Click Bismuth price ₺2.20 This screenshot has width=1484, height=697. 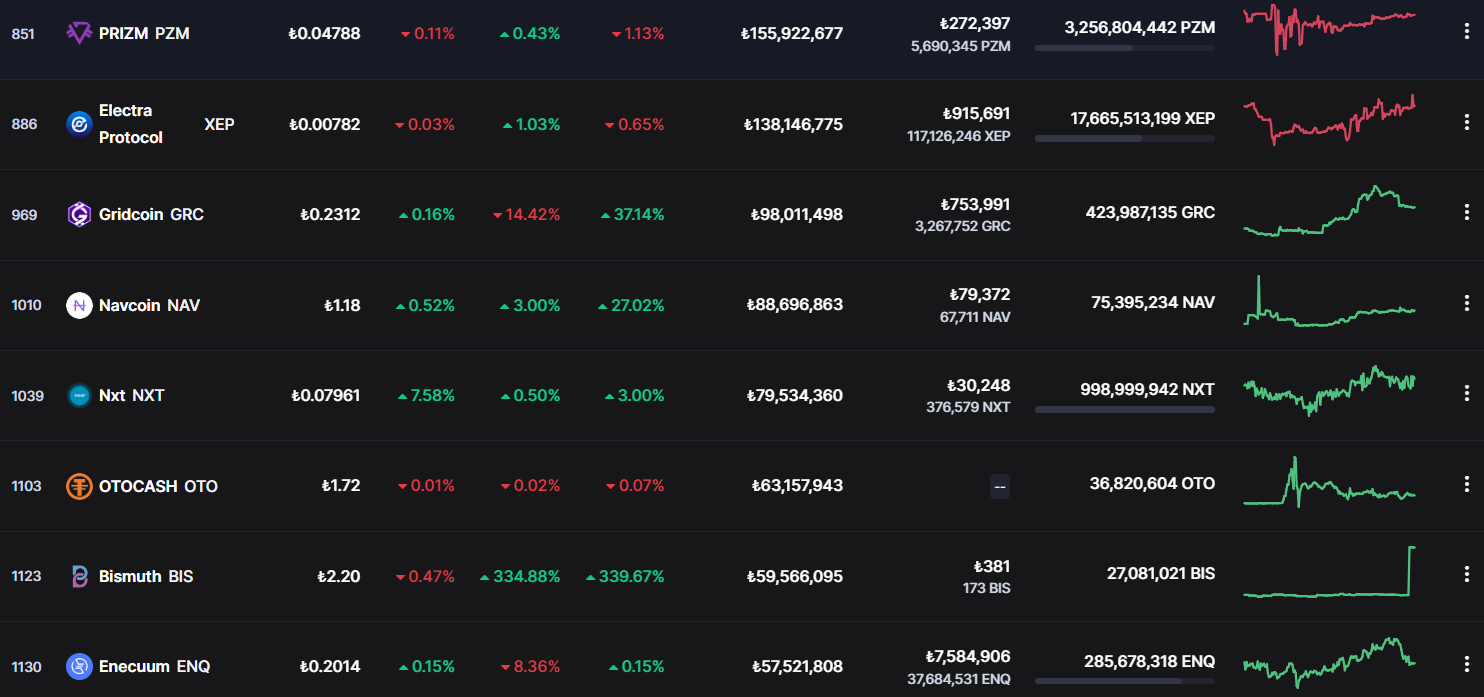point(338,576)
